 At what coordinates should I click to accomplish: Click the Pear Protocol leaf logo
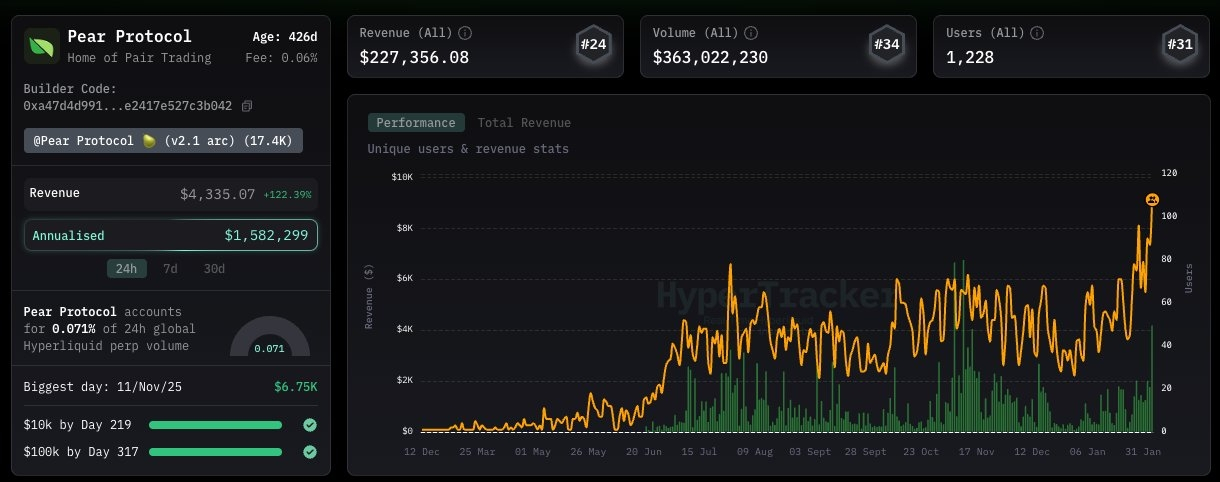pos(42,46)
